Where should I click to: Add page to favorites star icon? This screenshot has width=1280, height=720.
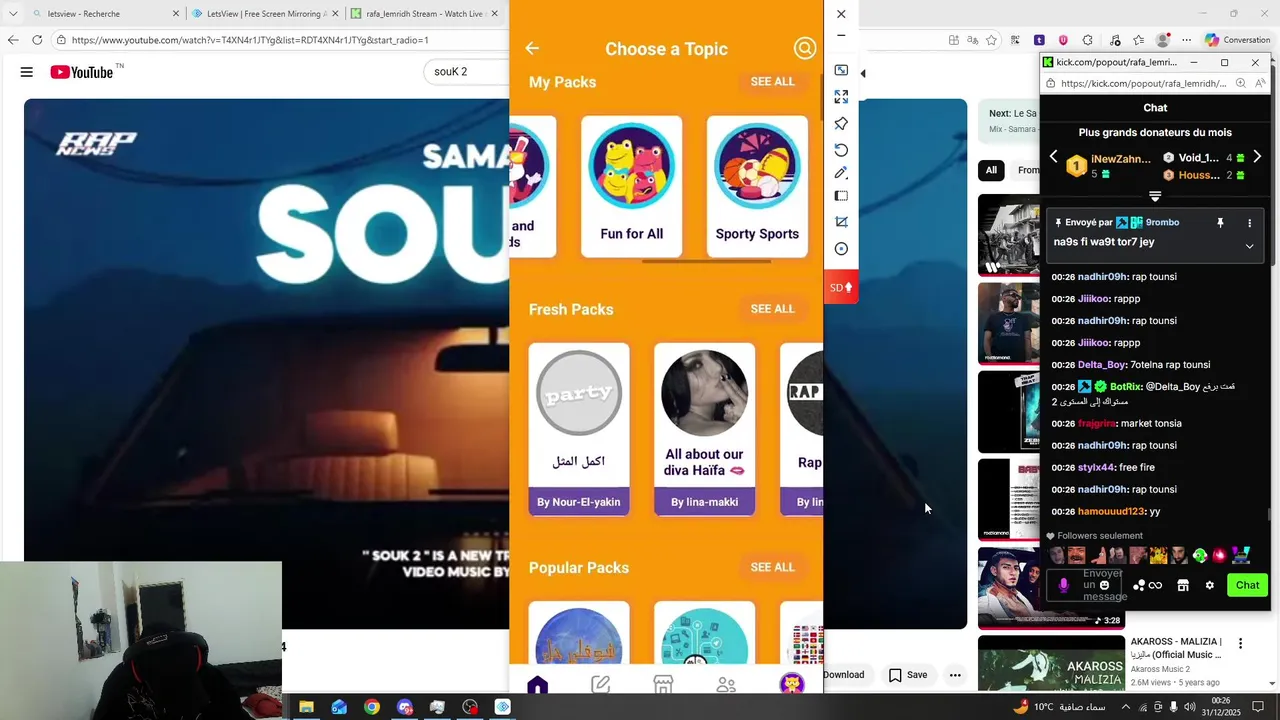pyautogui.click(x=992, y=40)
